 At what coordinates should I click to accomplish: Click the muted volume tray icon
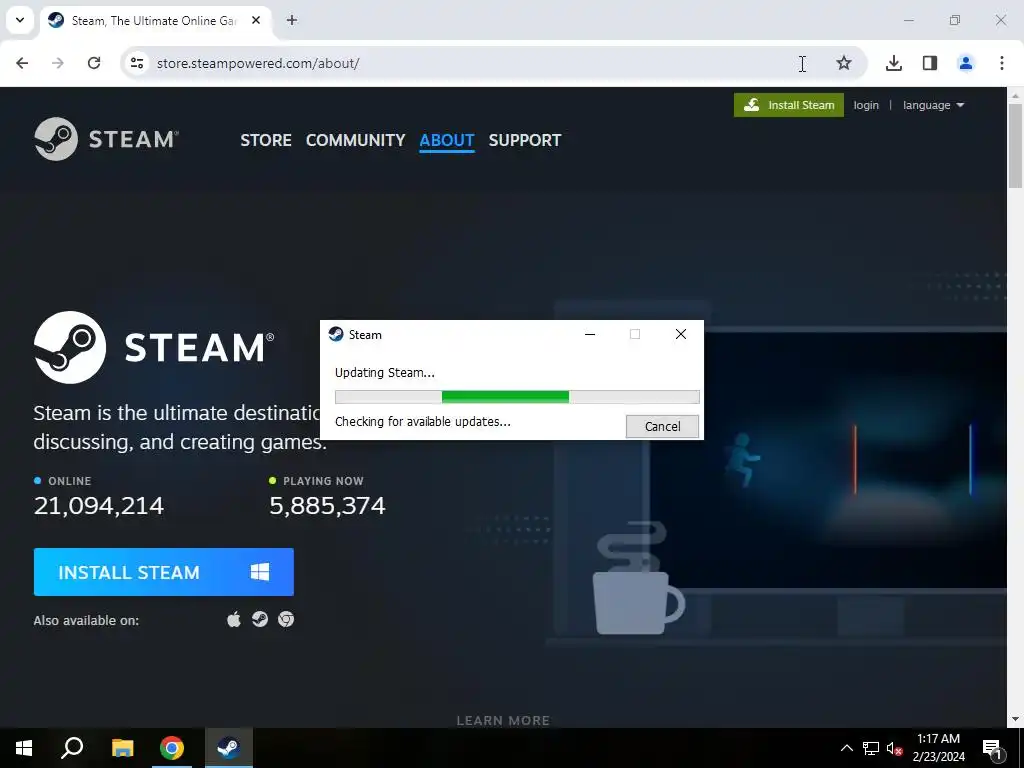(x=895, y=748)
